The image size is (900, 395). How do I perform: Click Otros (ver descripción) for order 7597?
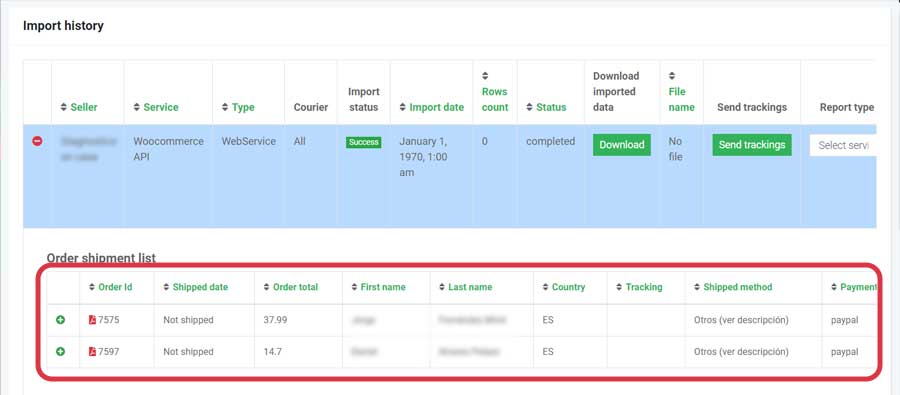pyautogui.click(x=741, y=352)
